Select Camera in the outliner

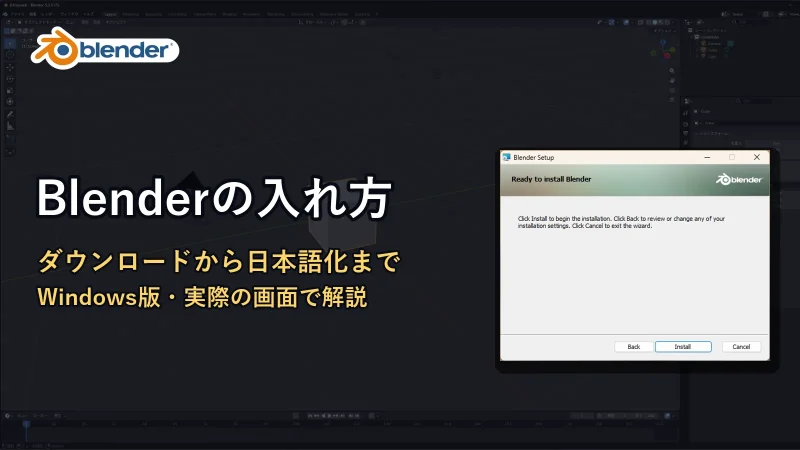pyautogui.click(x=714, y=43)
